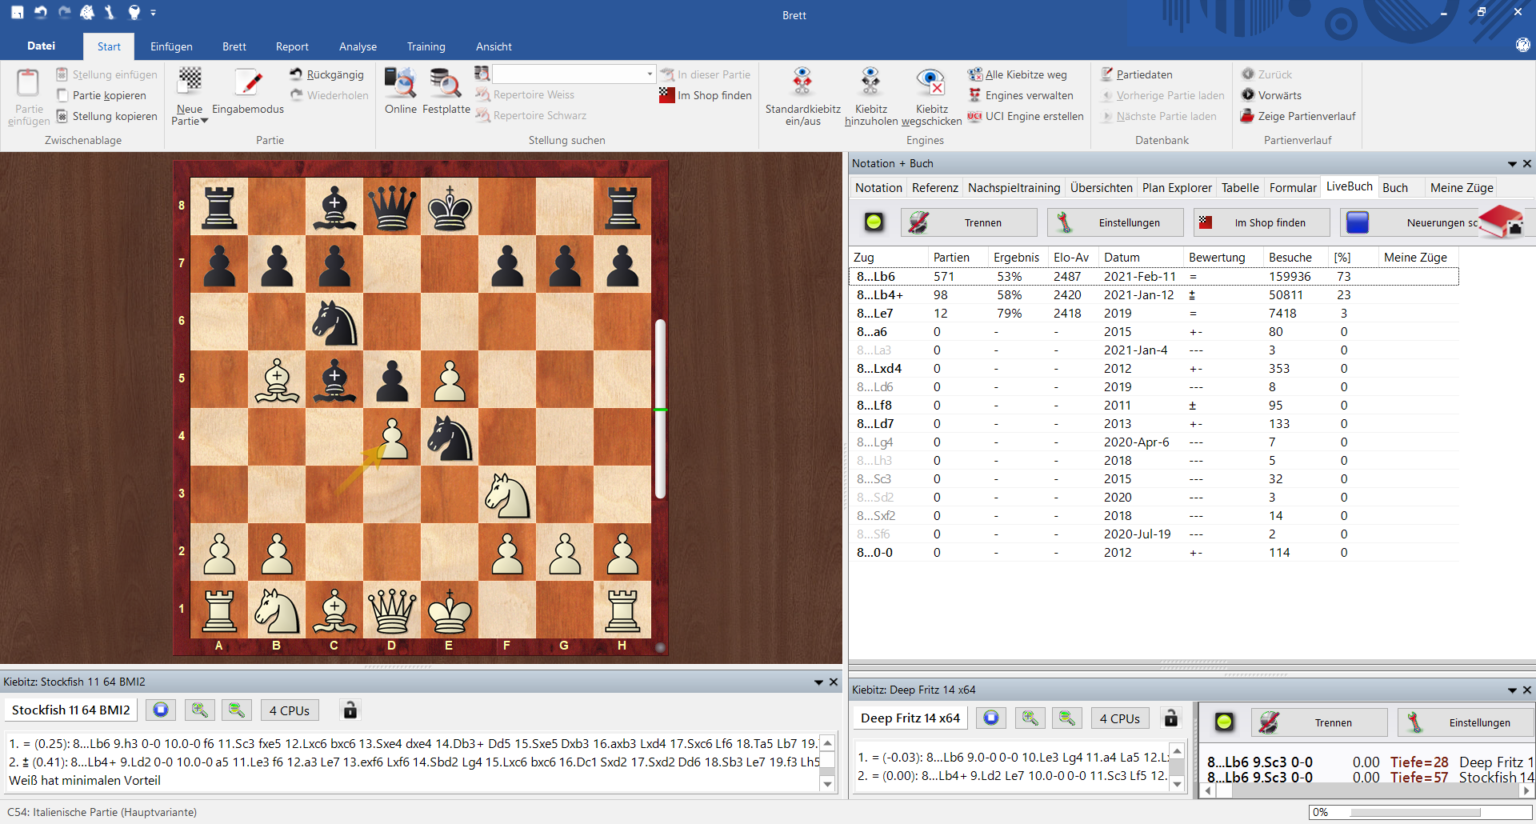Viewport: 1536px width, 824px height.
Task: Expand the Neue Partie dropdown arrow
Action: 205,121
